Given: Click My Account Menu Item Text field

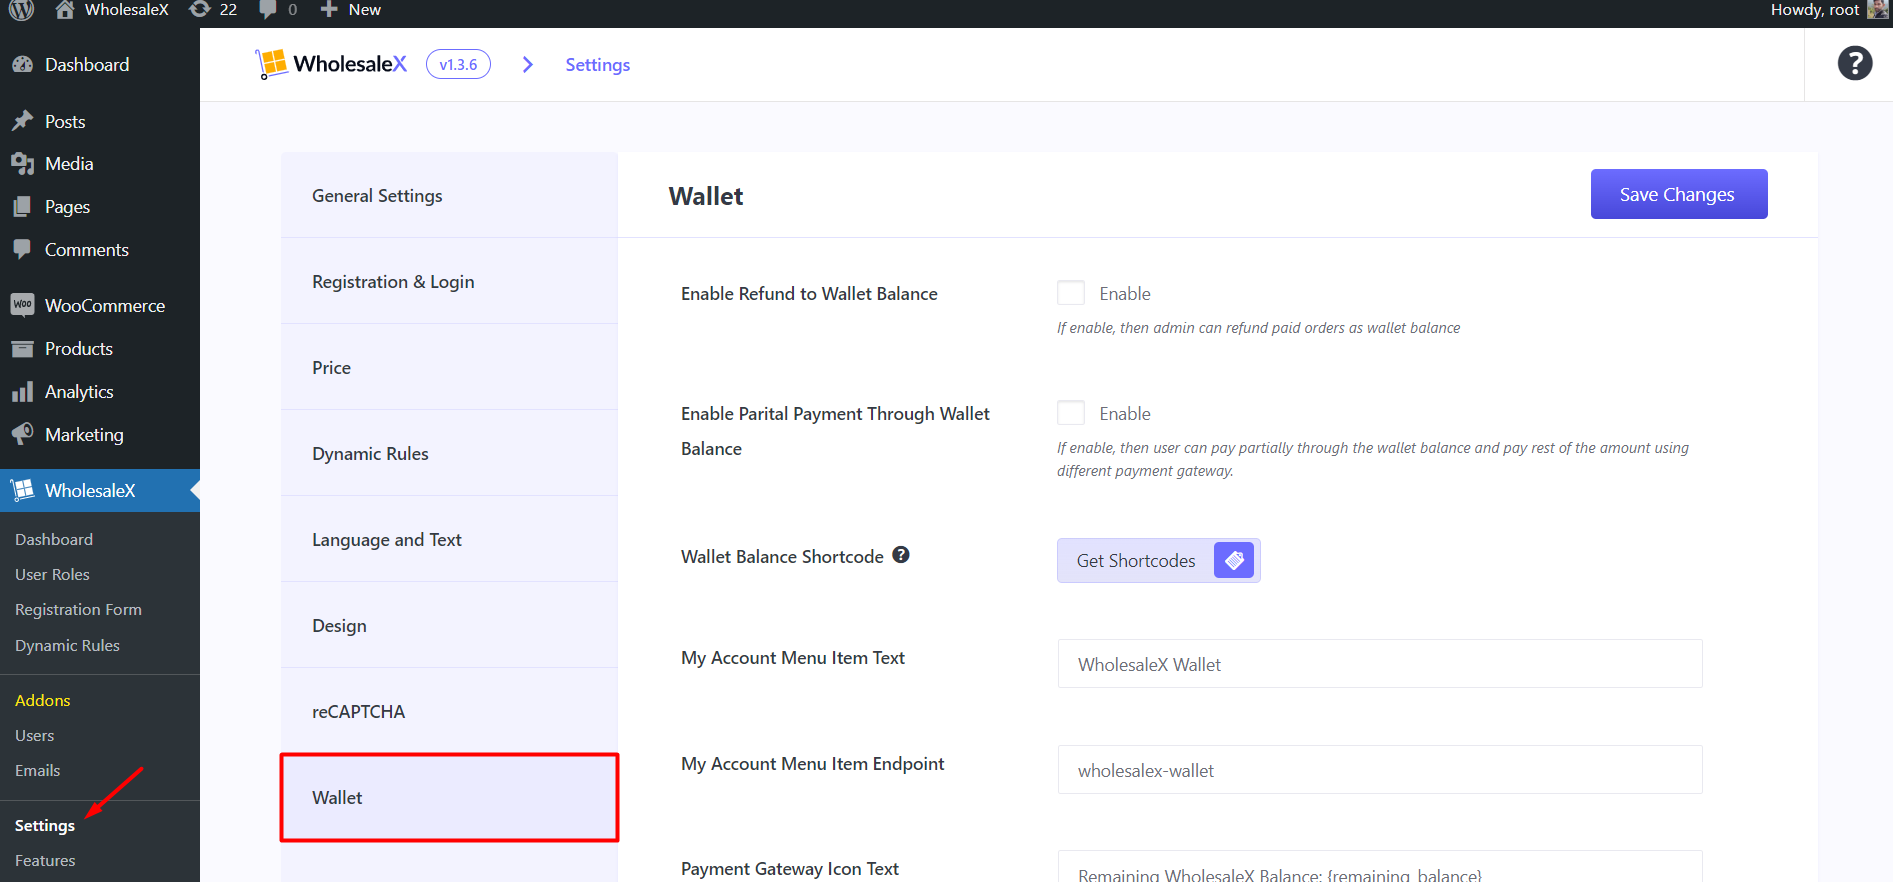Looking at the screenshot, I should click(x=1380, y=664).
